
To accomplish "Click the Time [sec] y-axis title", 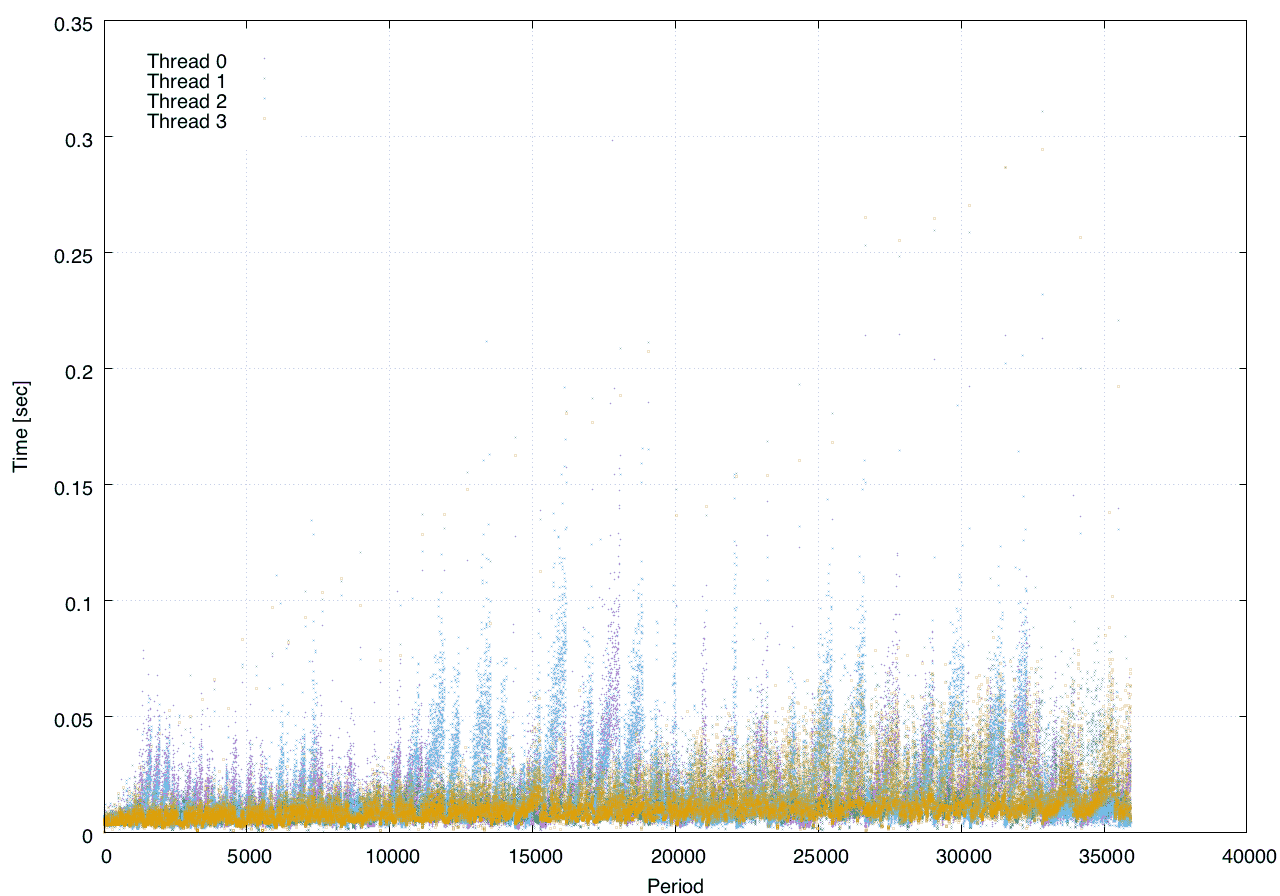I will point(20,427).
